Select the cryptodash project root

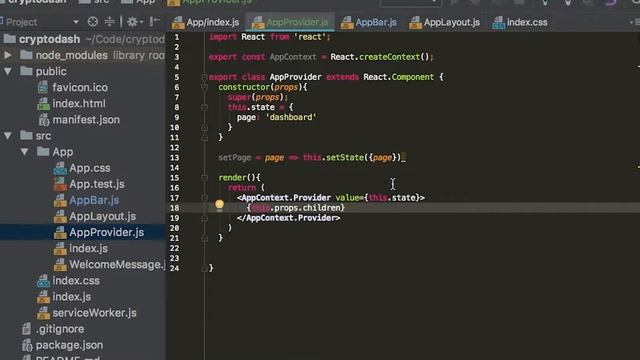(x=49, y=39)
